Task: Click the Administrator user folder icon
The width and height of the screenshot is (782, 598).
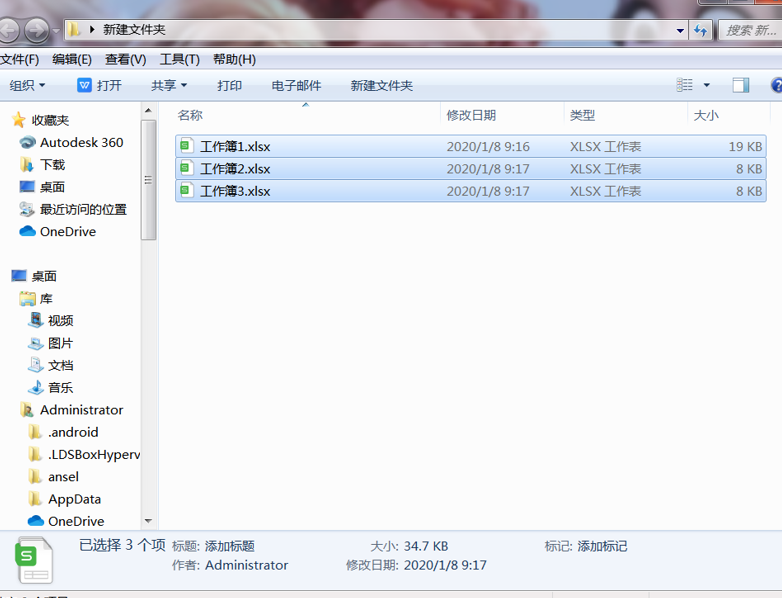Action: pyautogui.click(x=26, y=409)
